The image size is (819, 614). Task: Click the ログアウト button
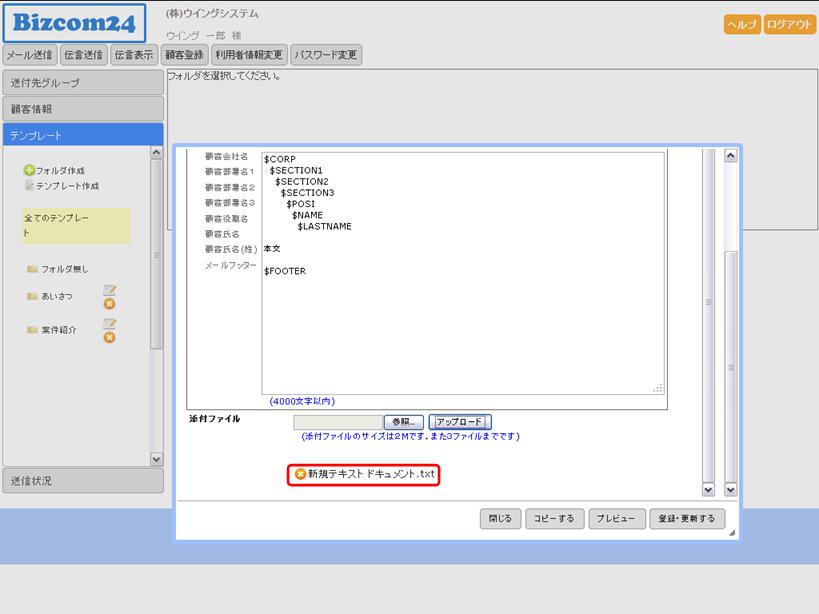(x=790, y=25)
